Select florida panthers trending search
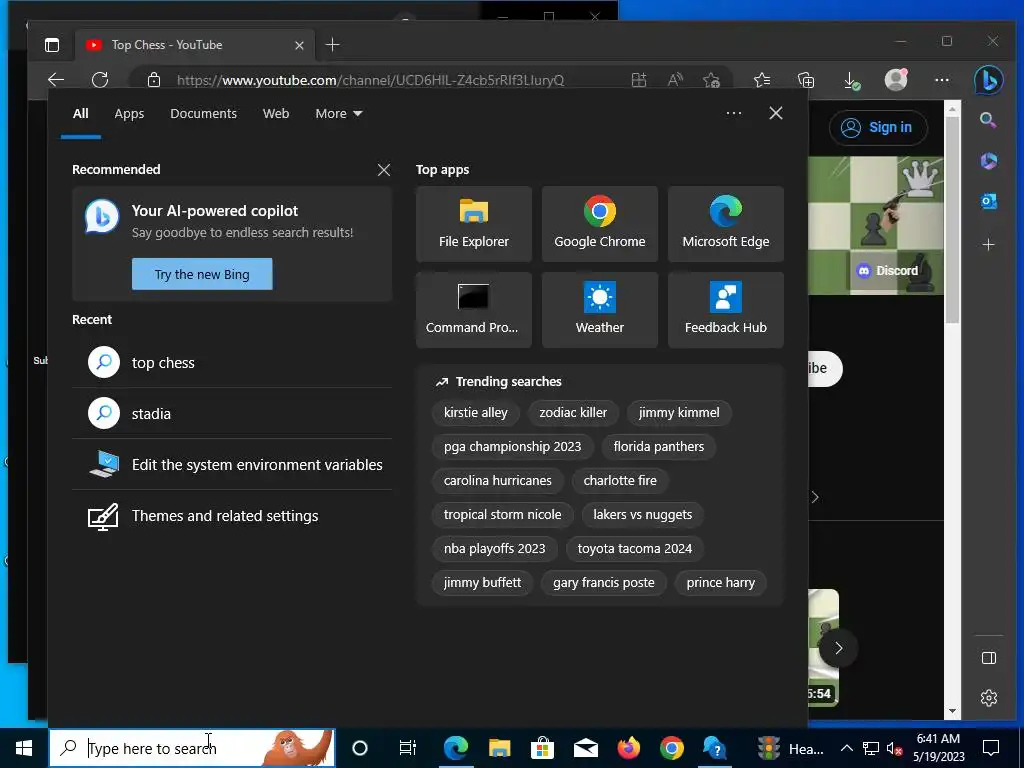The height and width of the screenshot is (768, 1024). coord(658,447)
